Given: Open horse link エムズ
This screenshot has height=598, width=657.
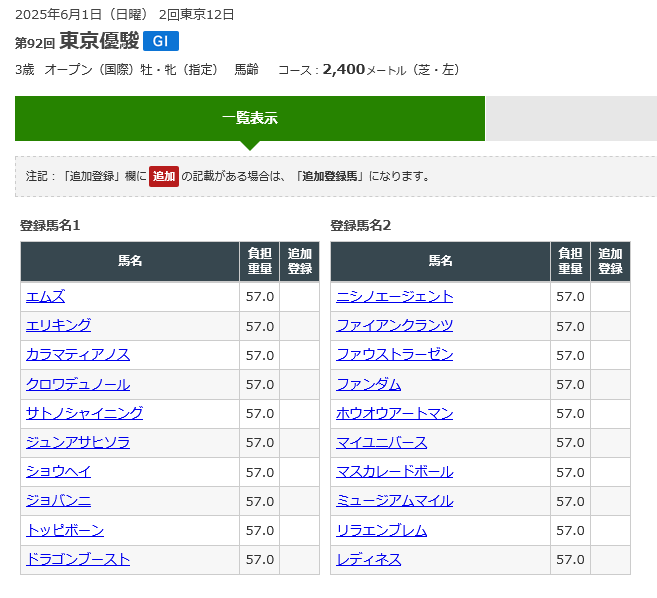Looking at the screenshot, I should pyautogui.click(x=45, y=296).
